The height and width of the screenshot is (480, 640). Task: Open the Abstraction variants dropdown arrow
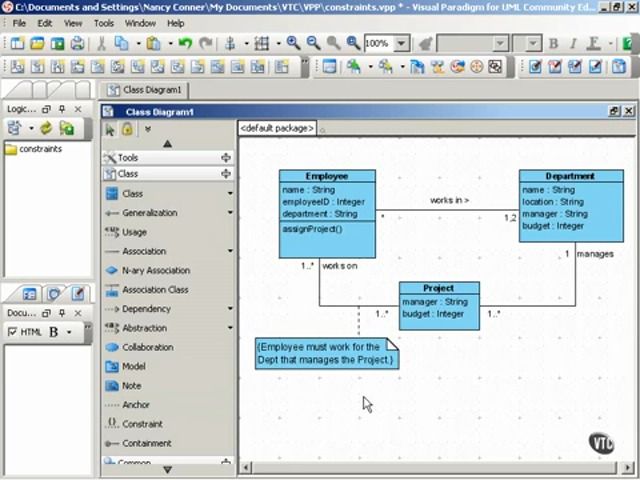230,328
